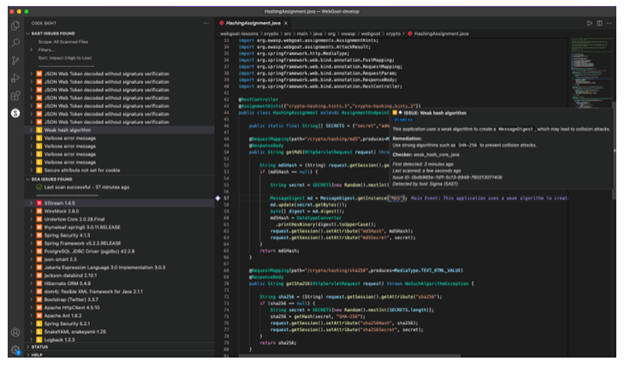Collapse the SAST ISSUES FOUND section
624x367 pixels.
click(x=119, y=33)
